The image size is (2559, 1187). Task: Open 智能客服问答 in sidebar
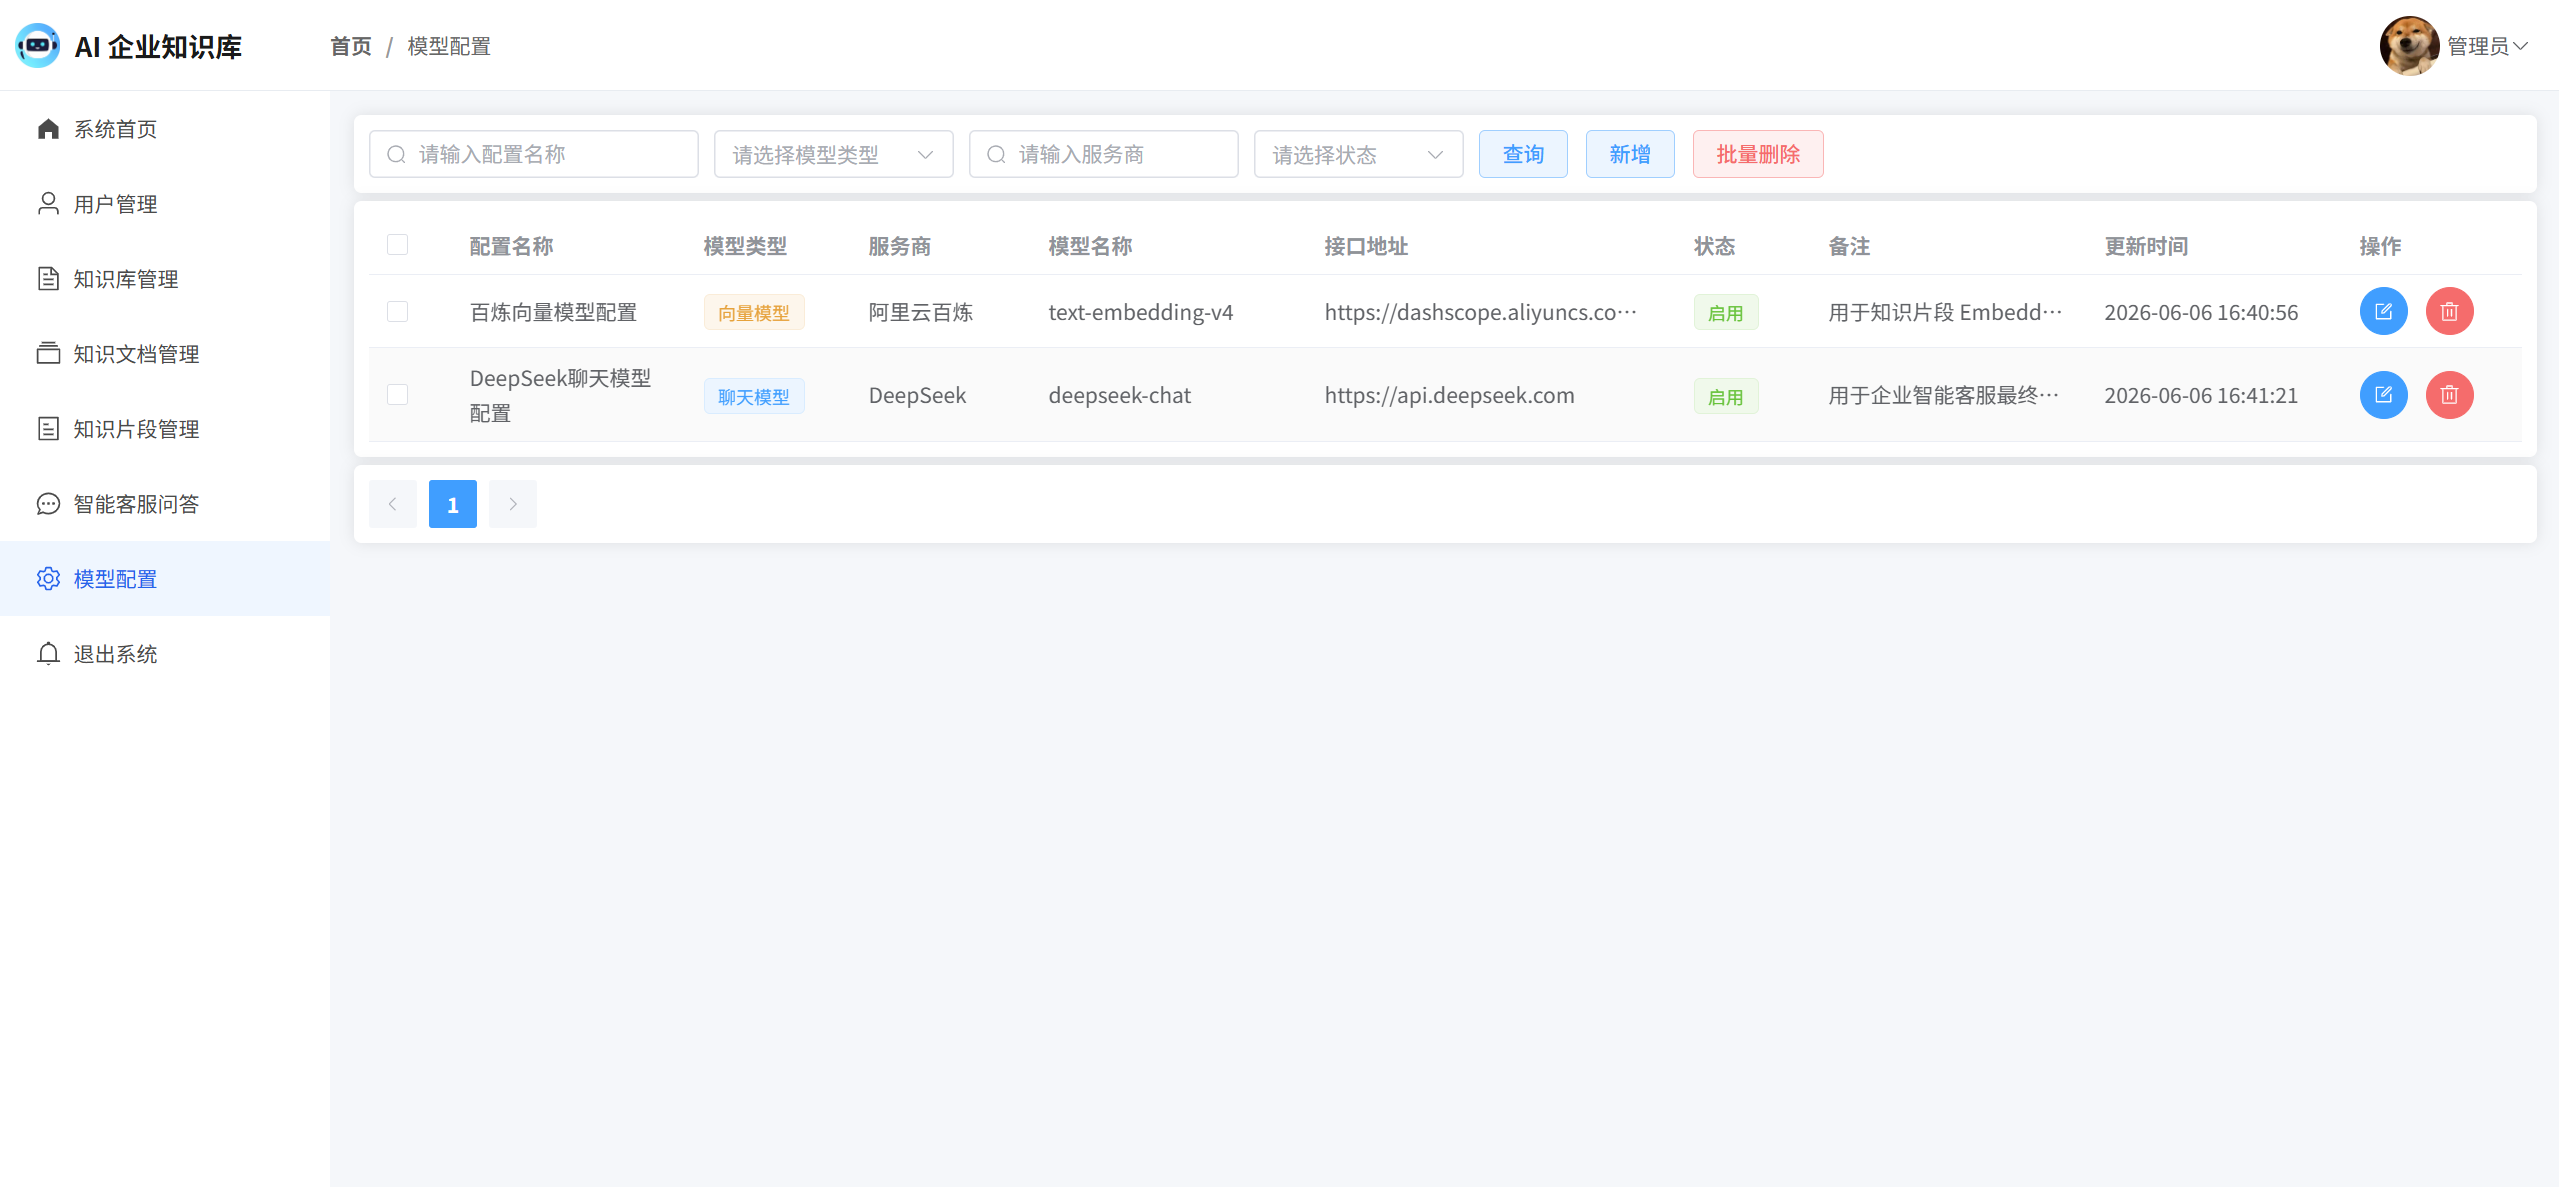tap(165, 504)
